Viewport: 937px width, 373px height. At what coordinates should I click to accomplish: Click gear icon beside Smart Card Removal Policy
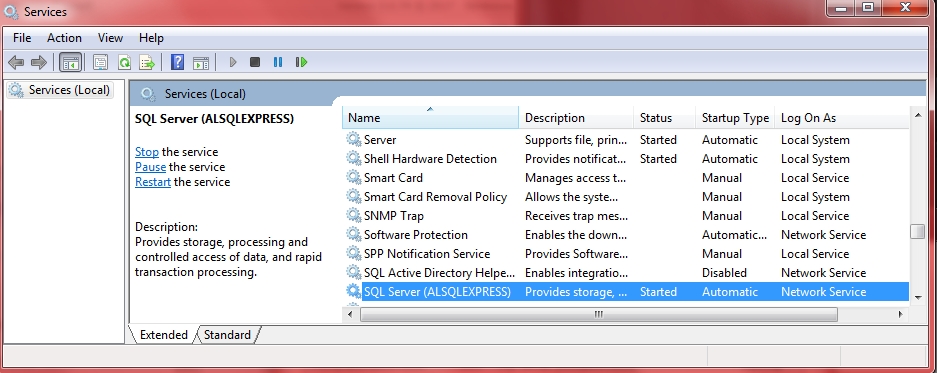click(x=354, y=197)
